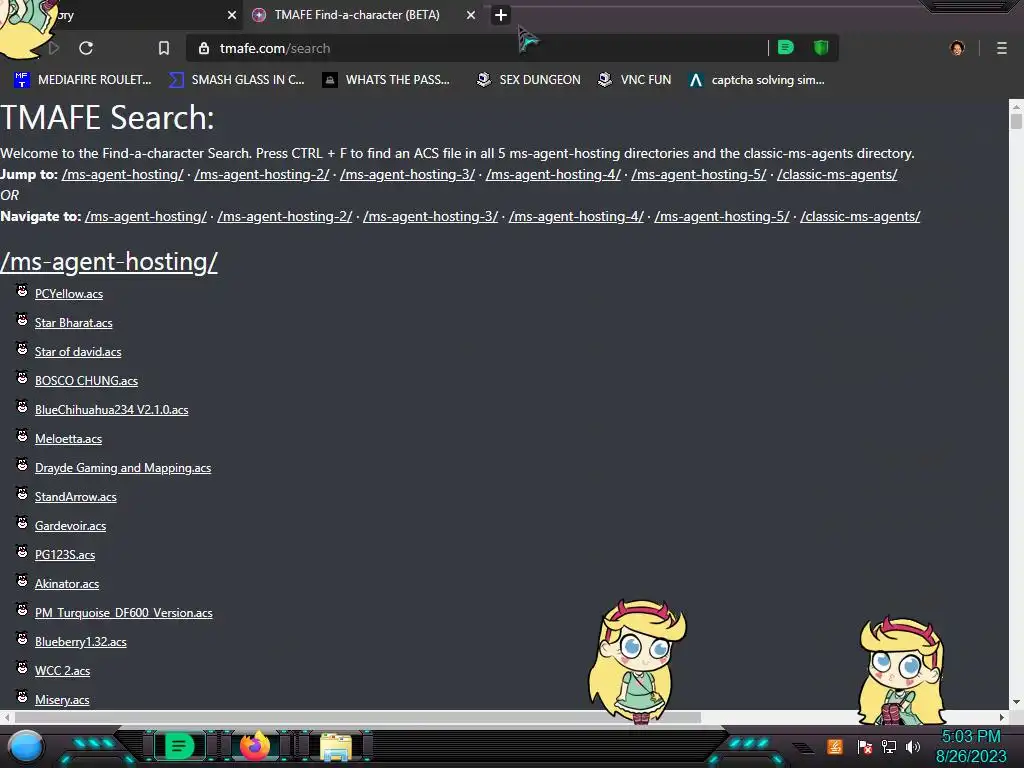Navigate to /ms-agent-hosting/ directory link

[x=146, y=216]
